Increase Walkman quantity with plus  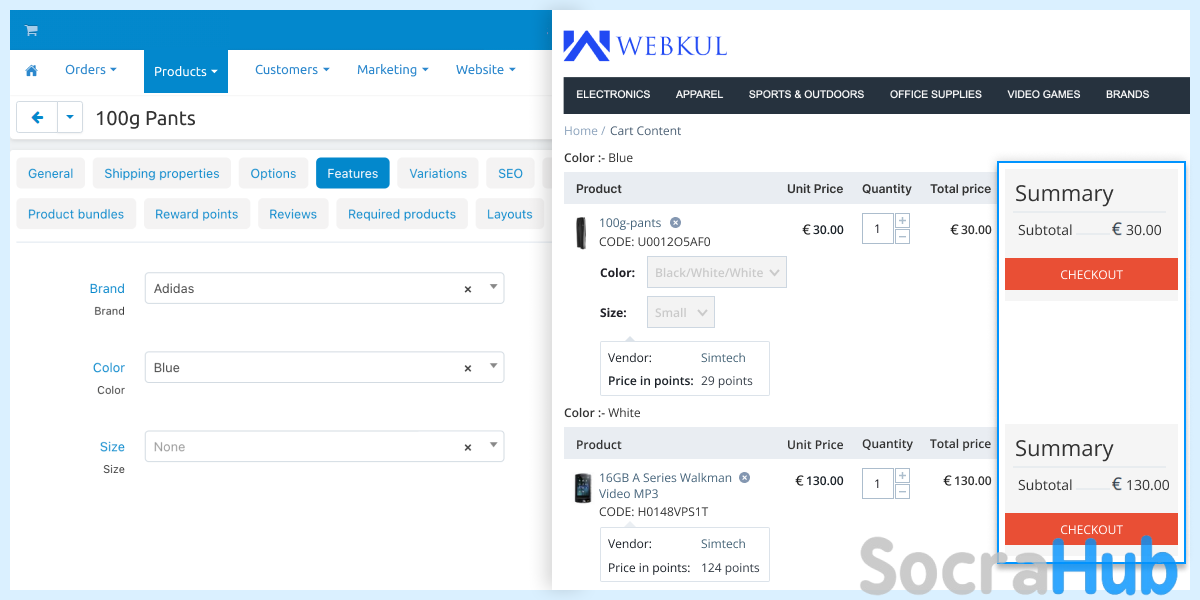point(902,476)
